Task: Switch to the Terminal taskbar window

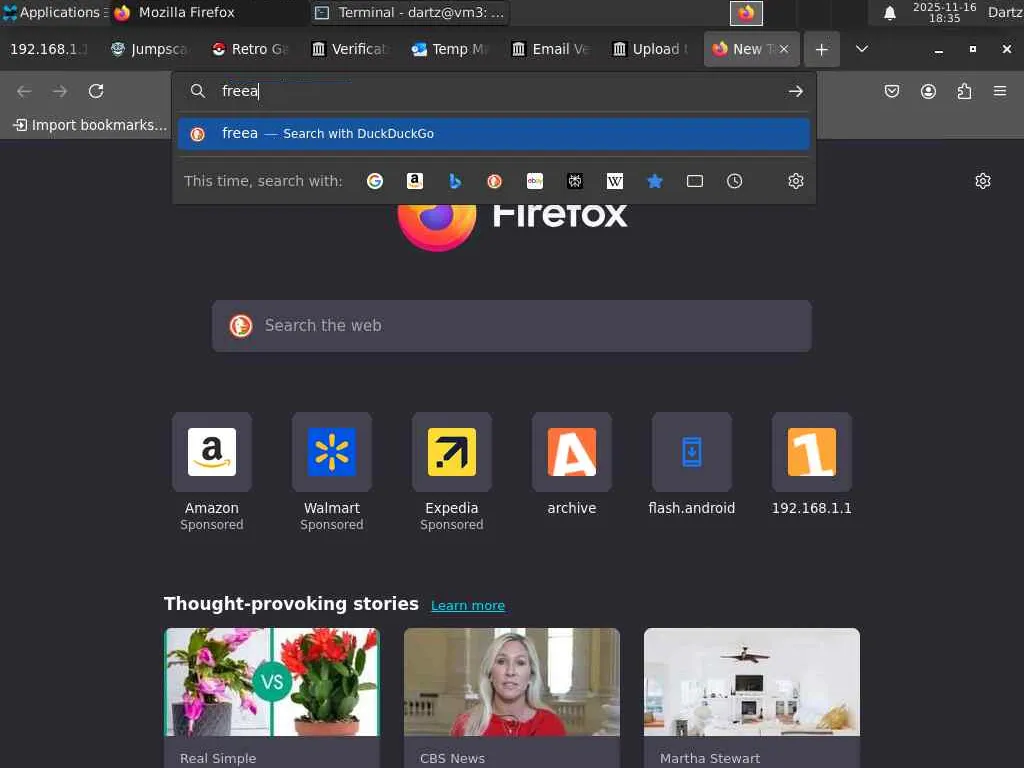Action: click(410, 12)
